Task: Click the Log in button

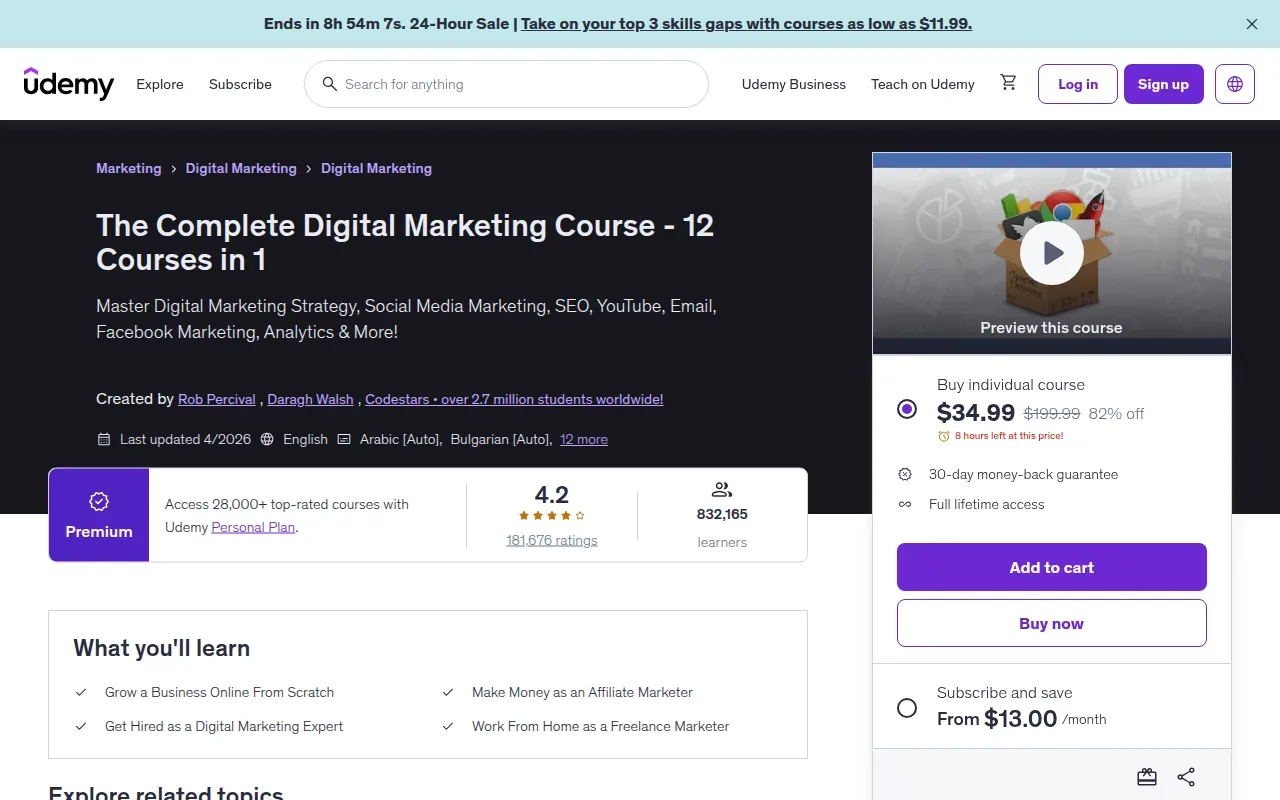Action: [1078, 84]
